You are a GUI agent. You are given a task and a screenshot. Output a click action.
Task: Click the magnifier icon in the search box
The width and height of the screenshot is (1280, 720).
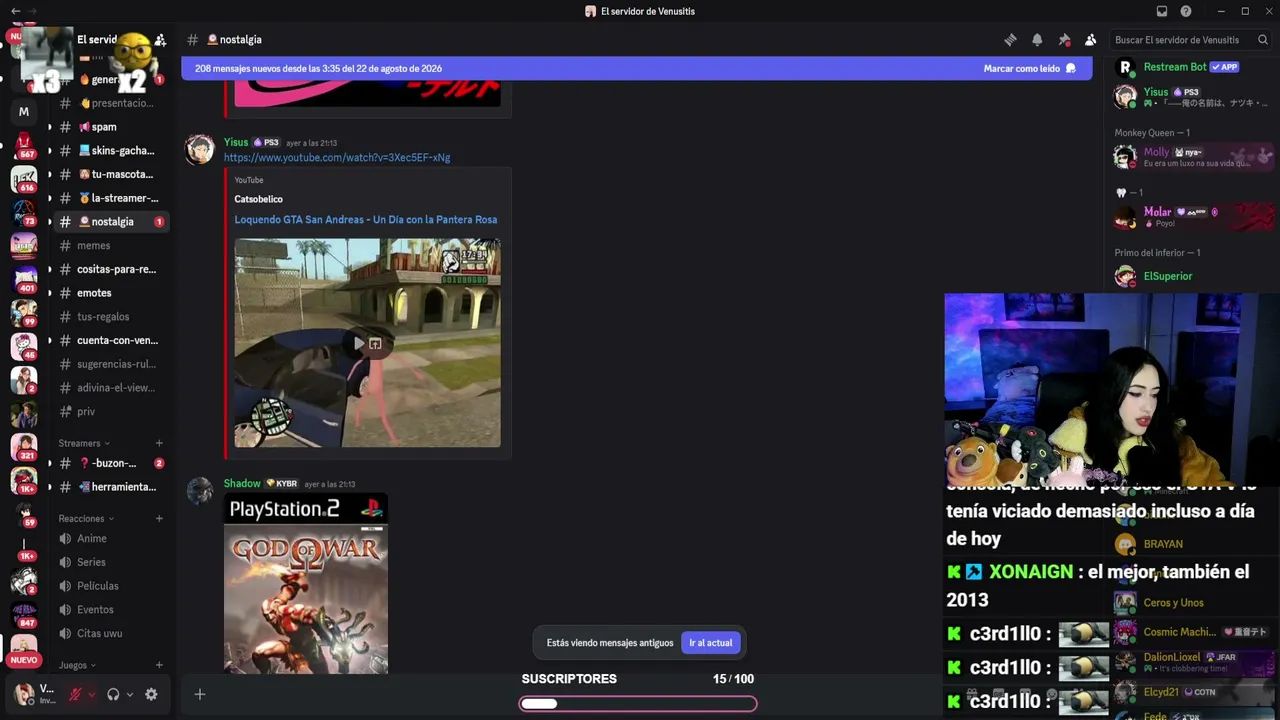[1263, 40]
